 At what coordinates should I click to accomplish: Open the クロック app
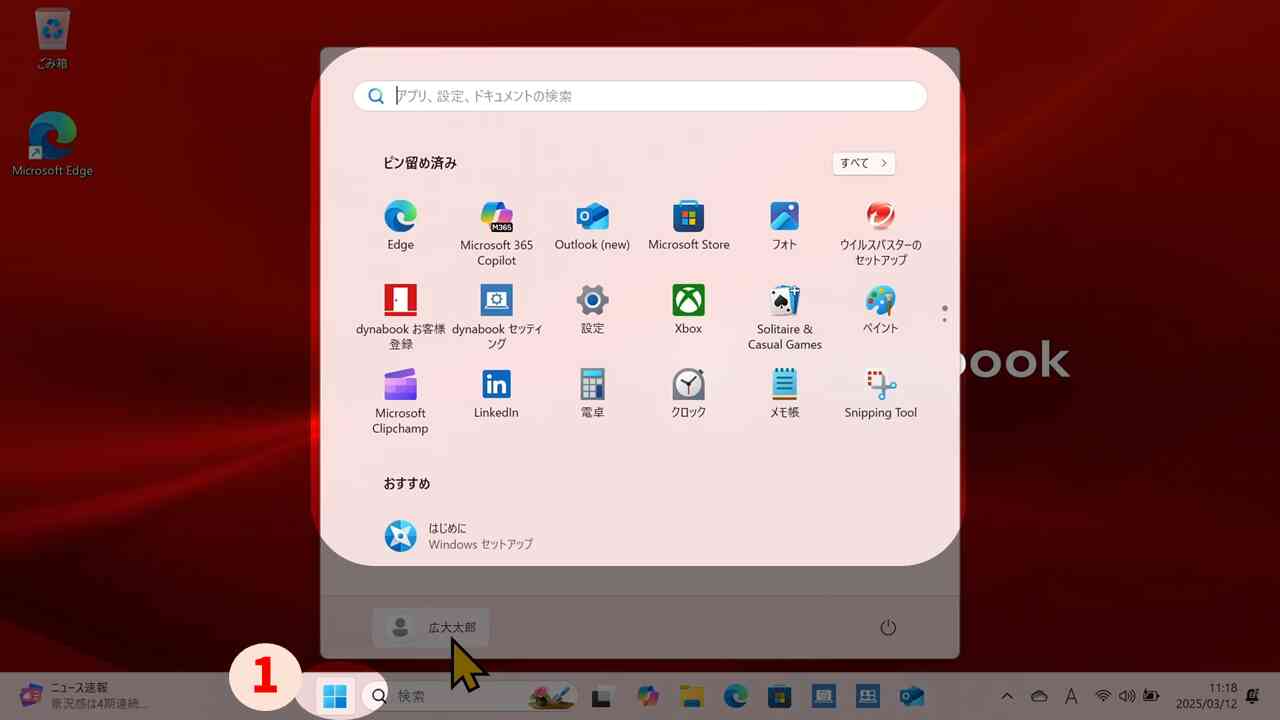688,394
